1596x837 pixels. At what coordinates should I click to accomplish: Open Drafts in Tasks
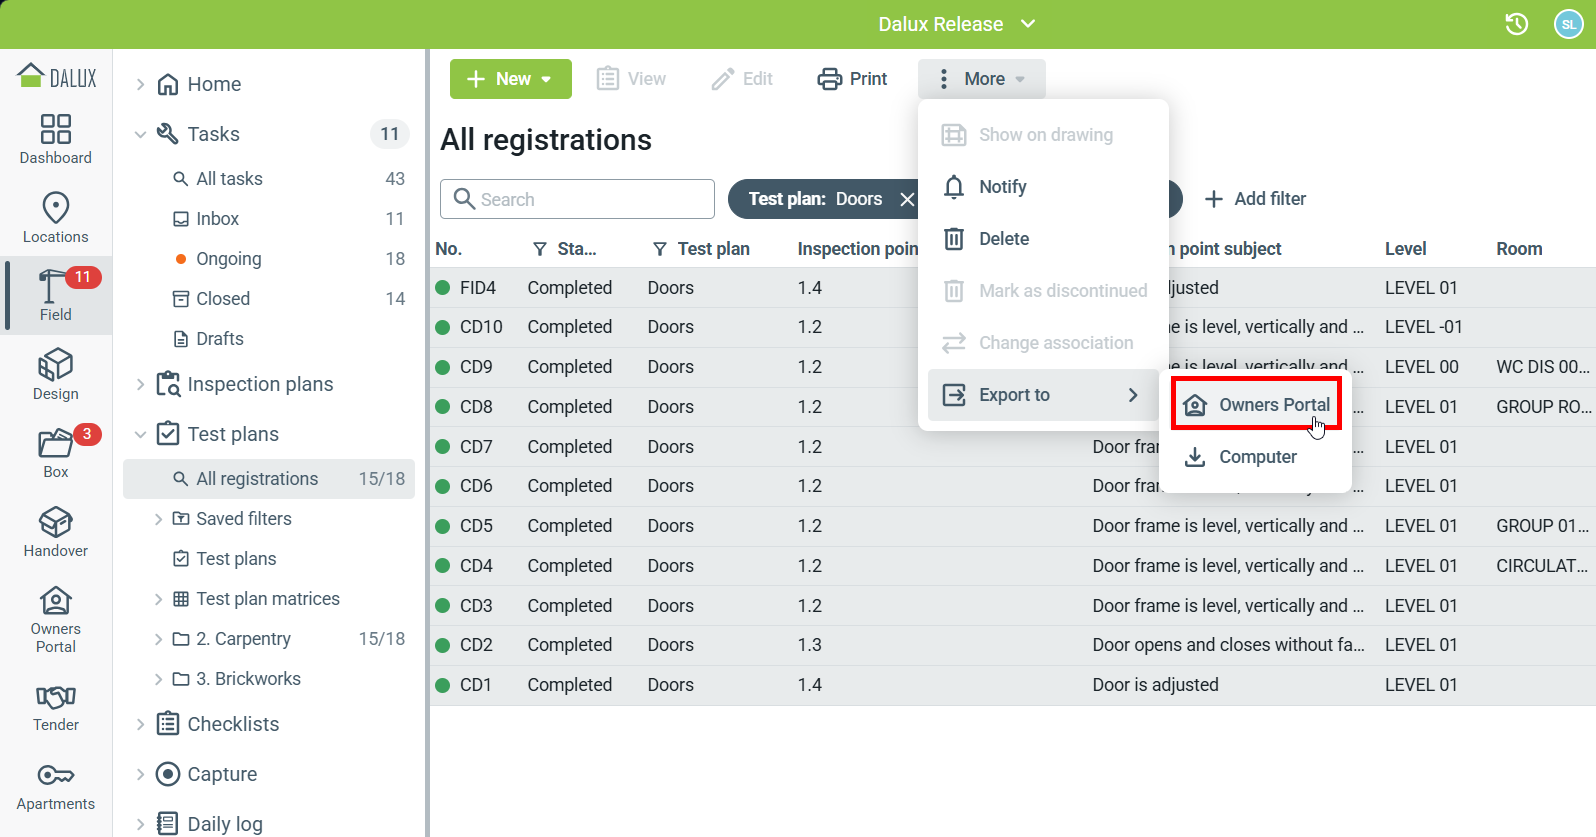tap(269, 339)
